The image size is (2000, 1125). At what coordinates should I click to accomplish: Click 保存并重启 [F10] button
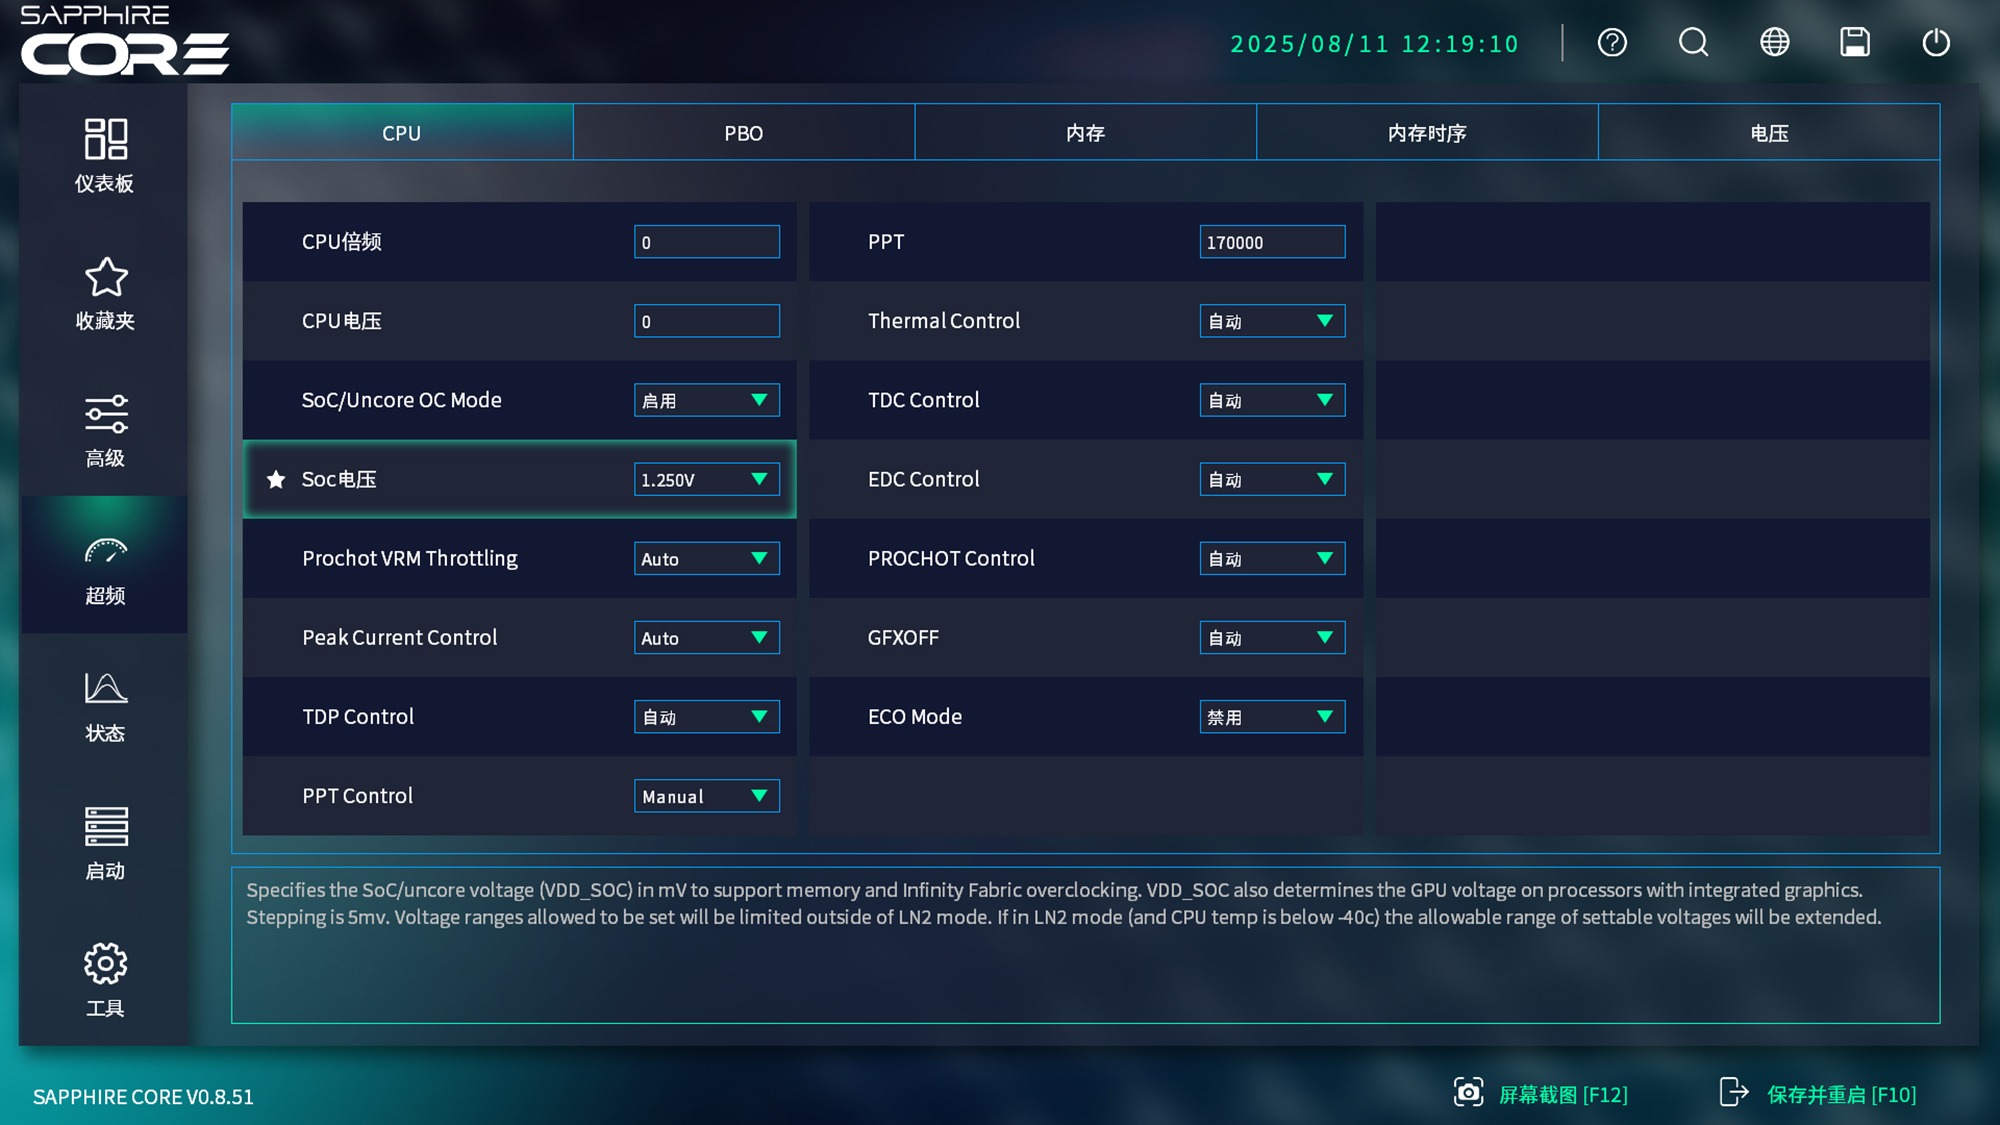click(1818, 1094)
